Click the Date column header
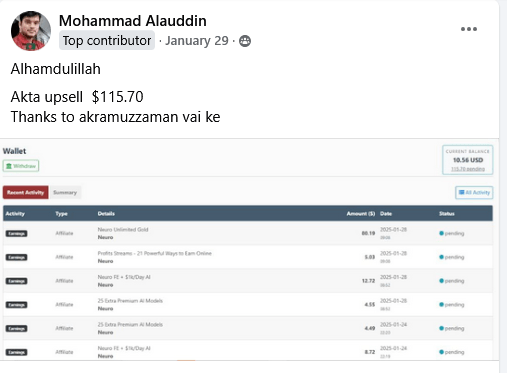This screenshot has height=373, width=507. 386,214
